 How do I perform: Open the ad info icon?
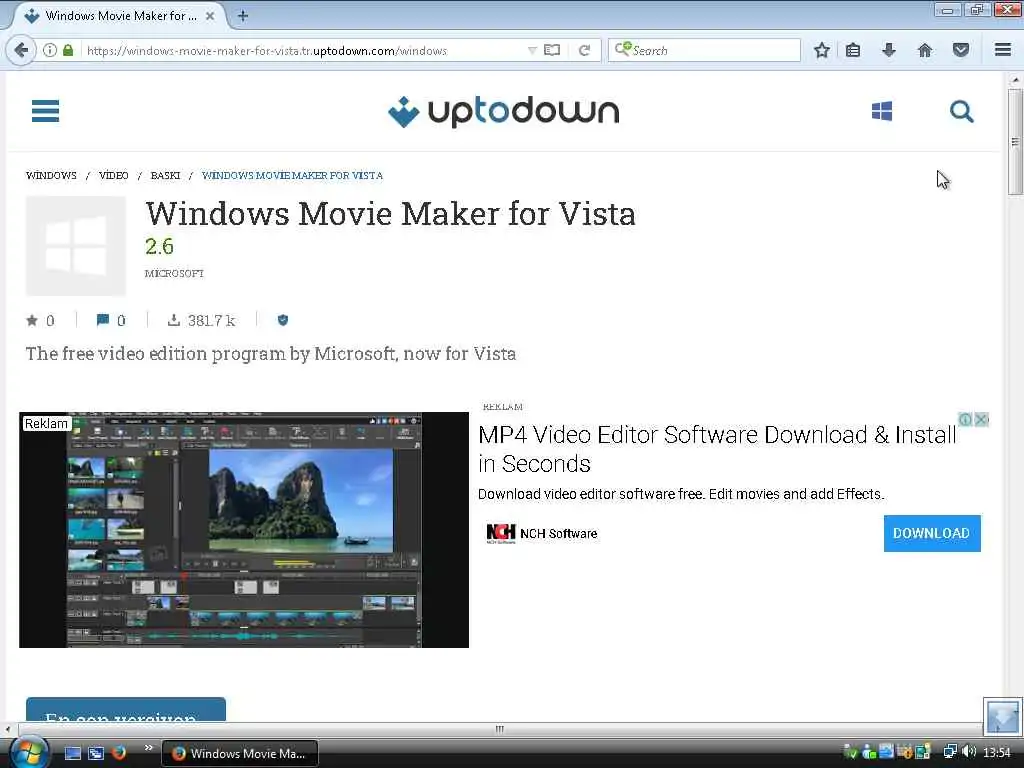(x=965, y=419)
